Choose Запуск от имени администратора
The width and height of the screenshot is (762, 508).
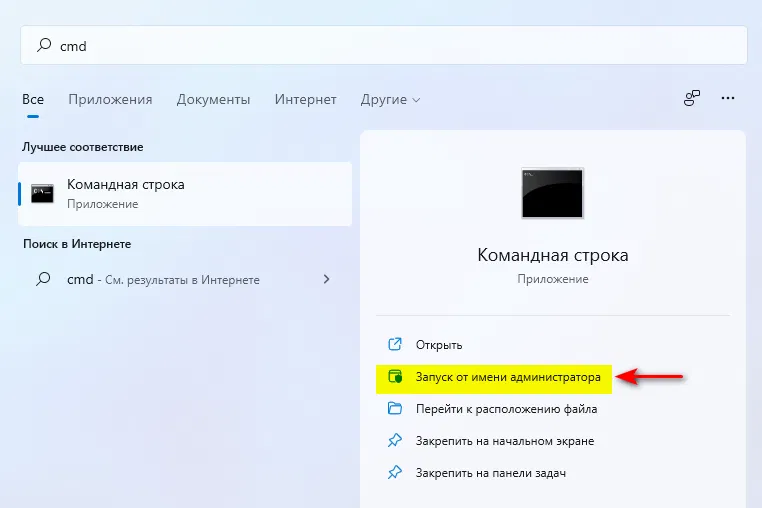click(494, 377)
